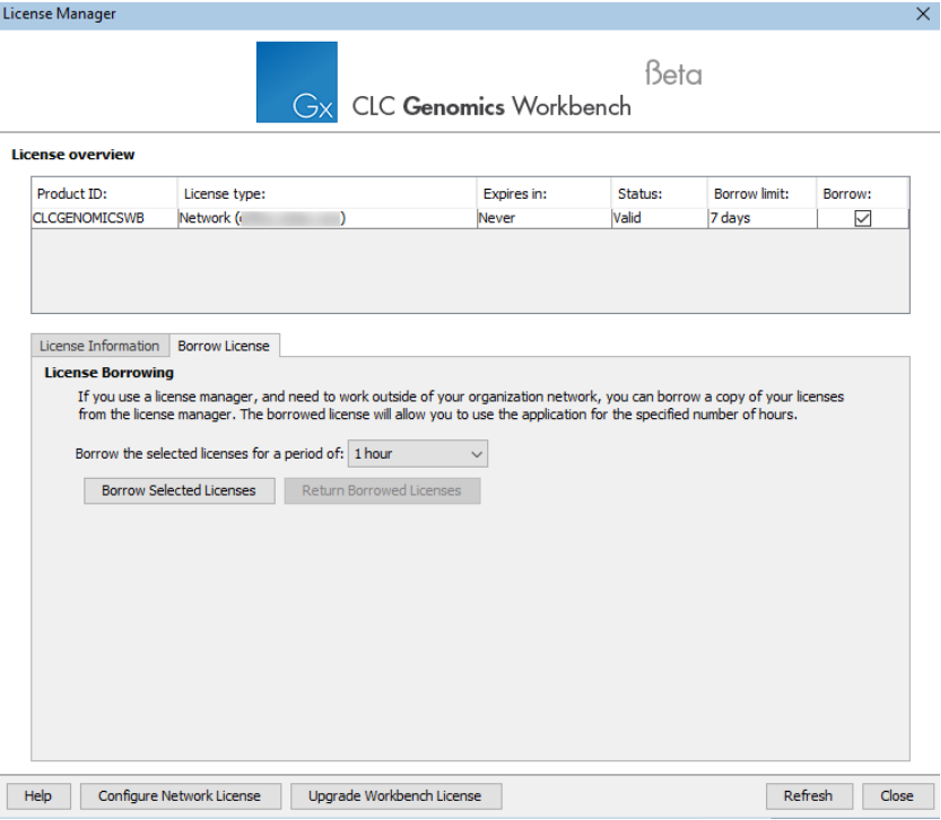Click the Beta label in header

click(673, 73)
